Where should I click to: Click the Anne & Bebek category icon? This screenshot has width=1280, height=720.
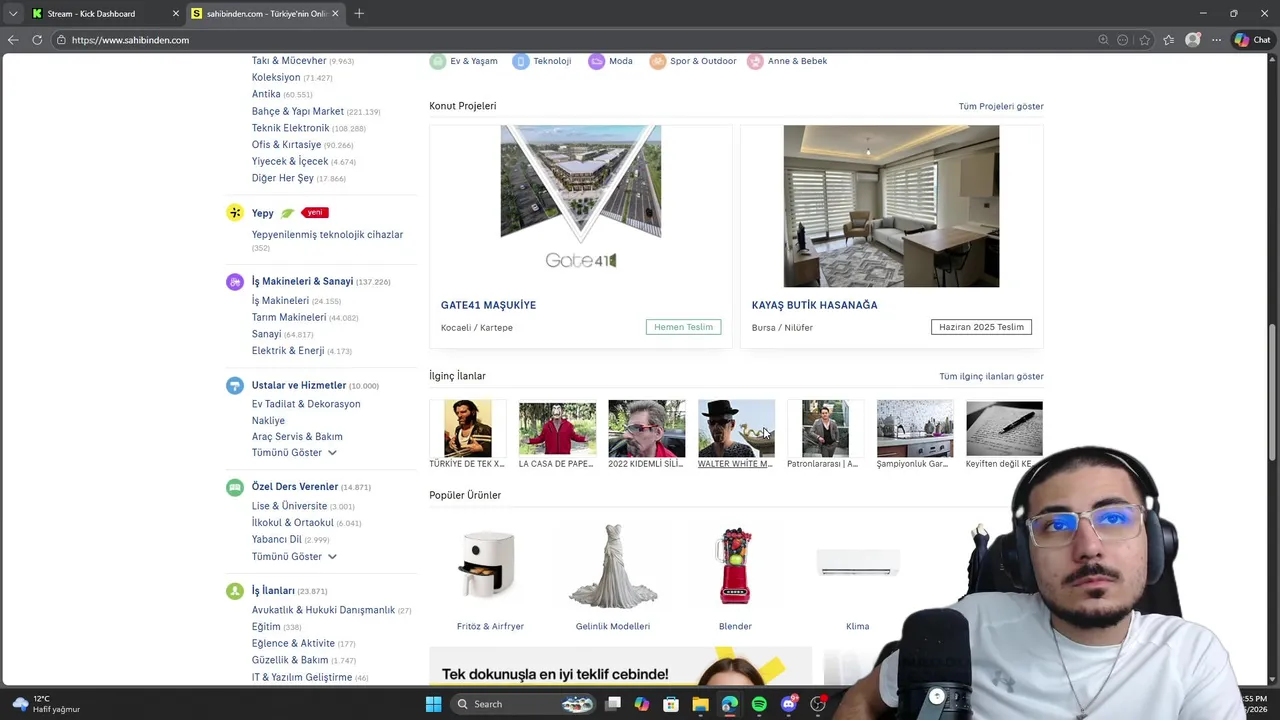point(755,61)
